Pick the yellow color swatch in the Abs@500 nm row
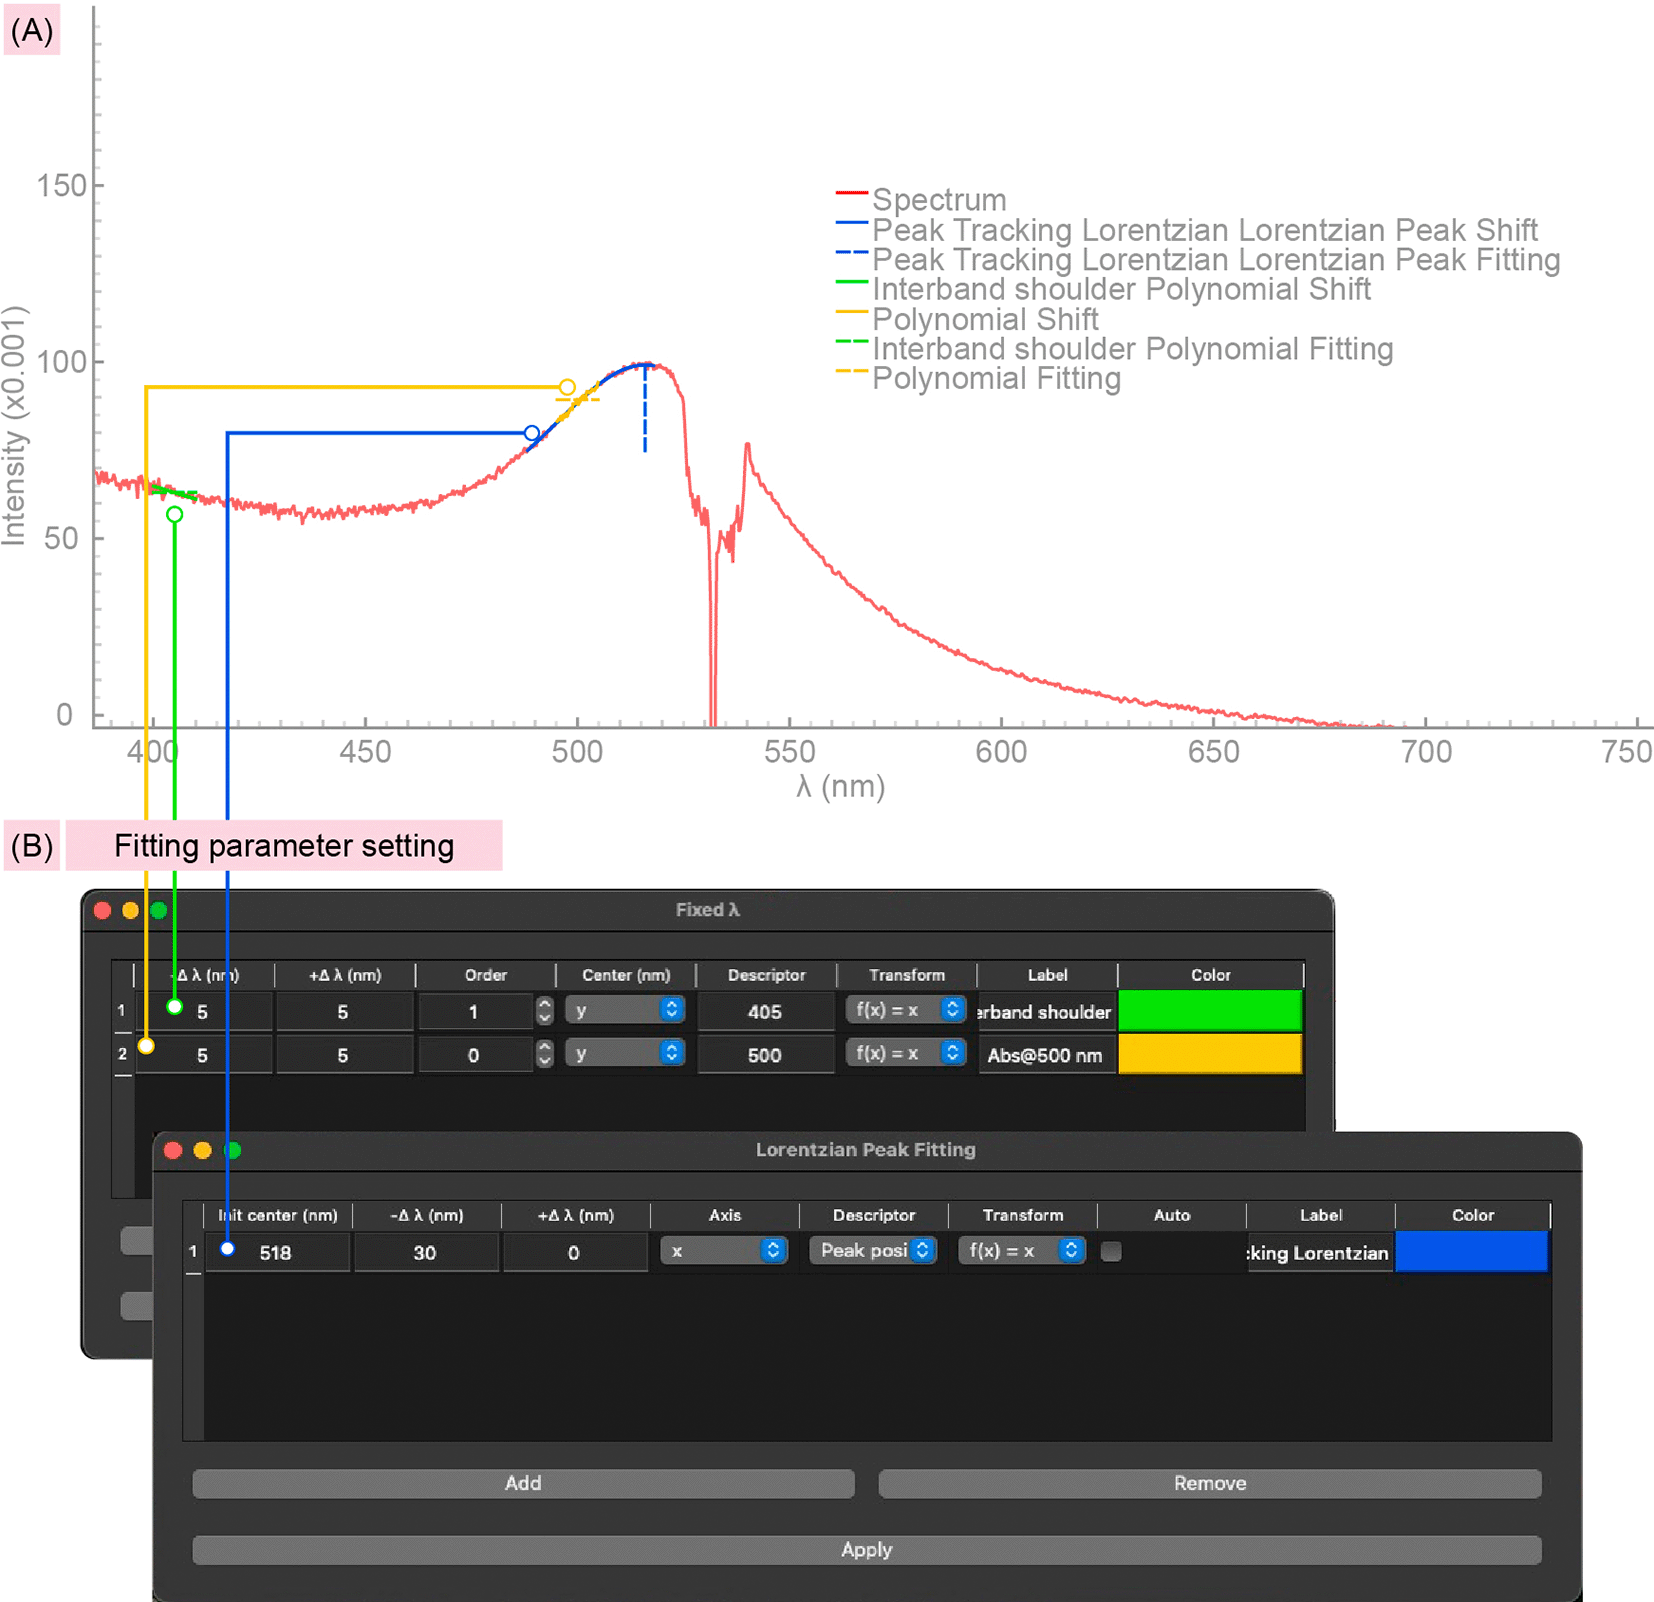This screenshot has height=1602, width=1654. [1210, 1054]
